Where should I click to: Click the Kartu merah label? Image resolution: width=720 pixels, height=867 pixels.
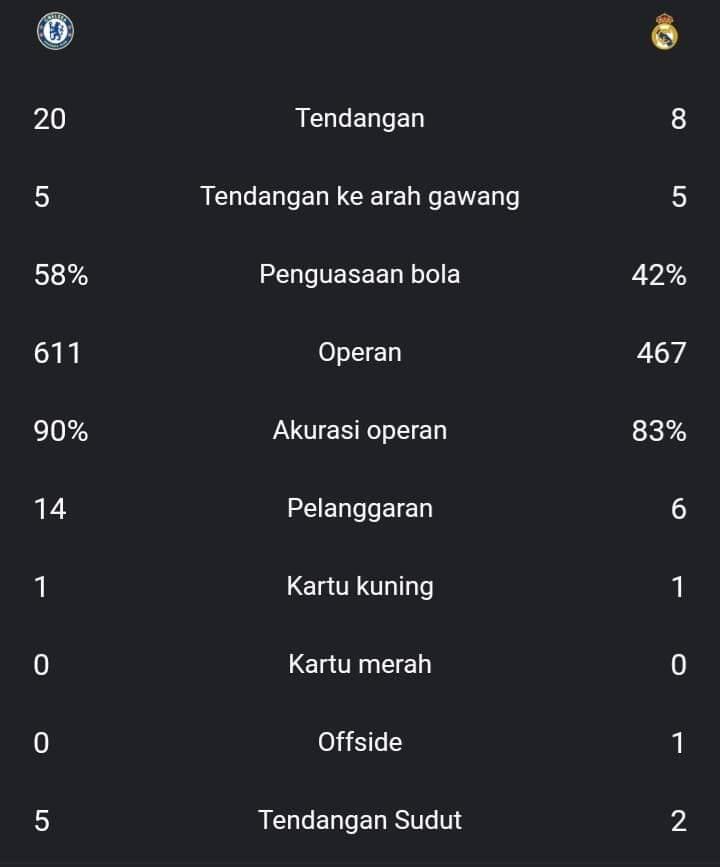(x=360, y=665)
